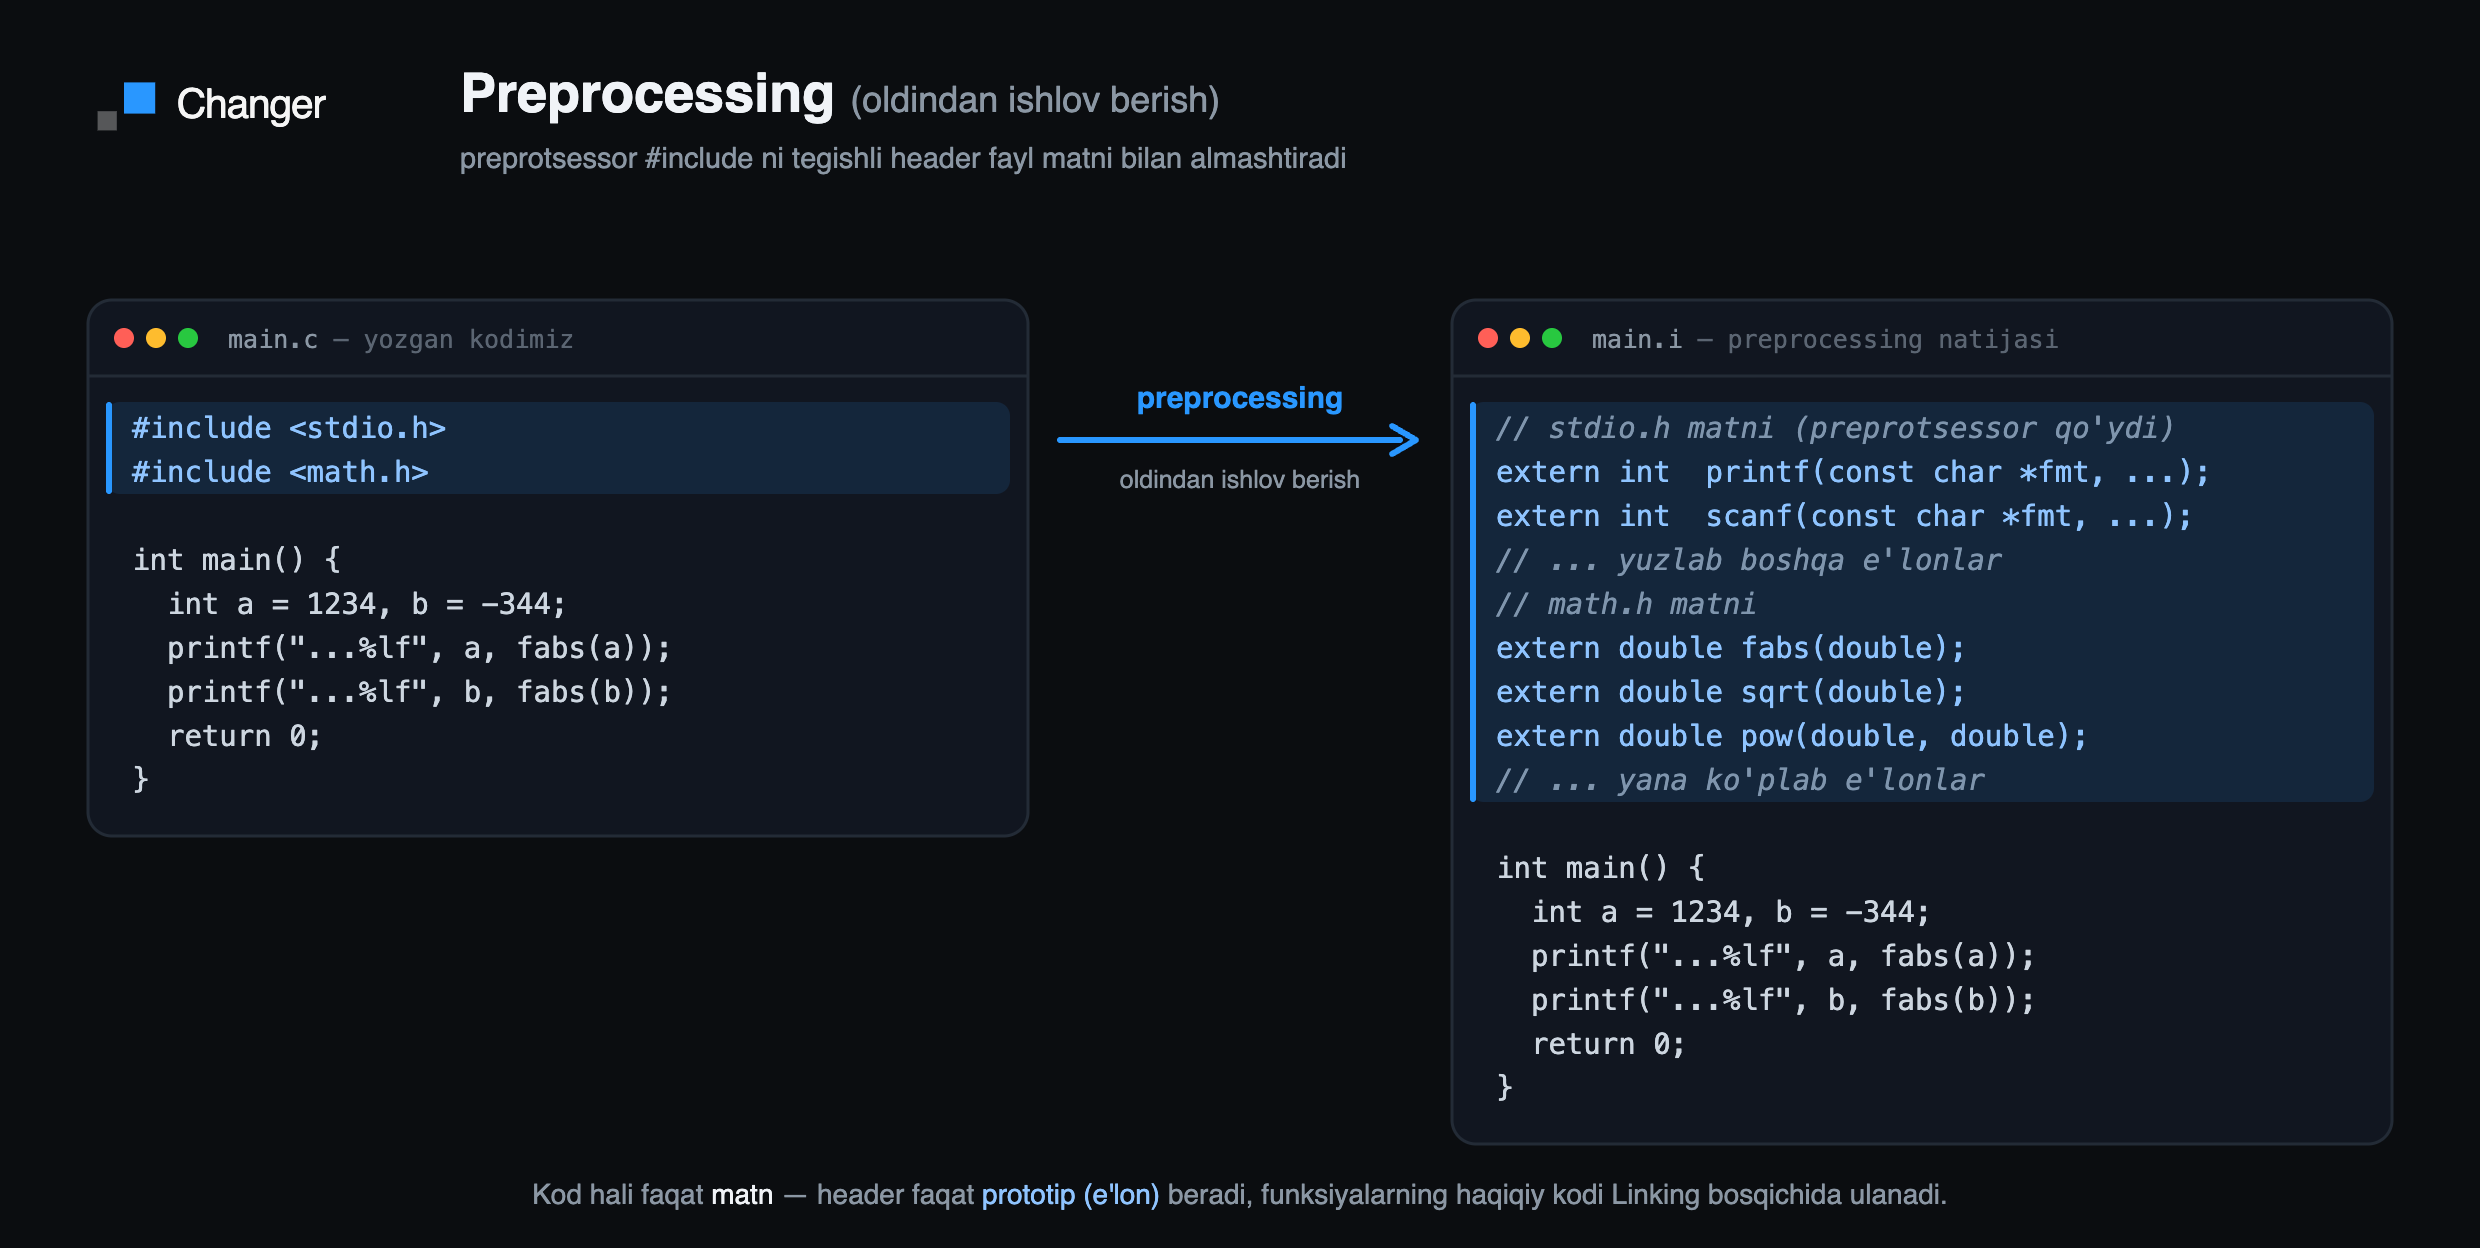Click 'return 0;' in main.c window

pos(245,736)
